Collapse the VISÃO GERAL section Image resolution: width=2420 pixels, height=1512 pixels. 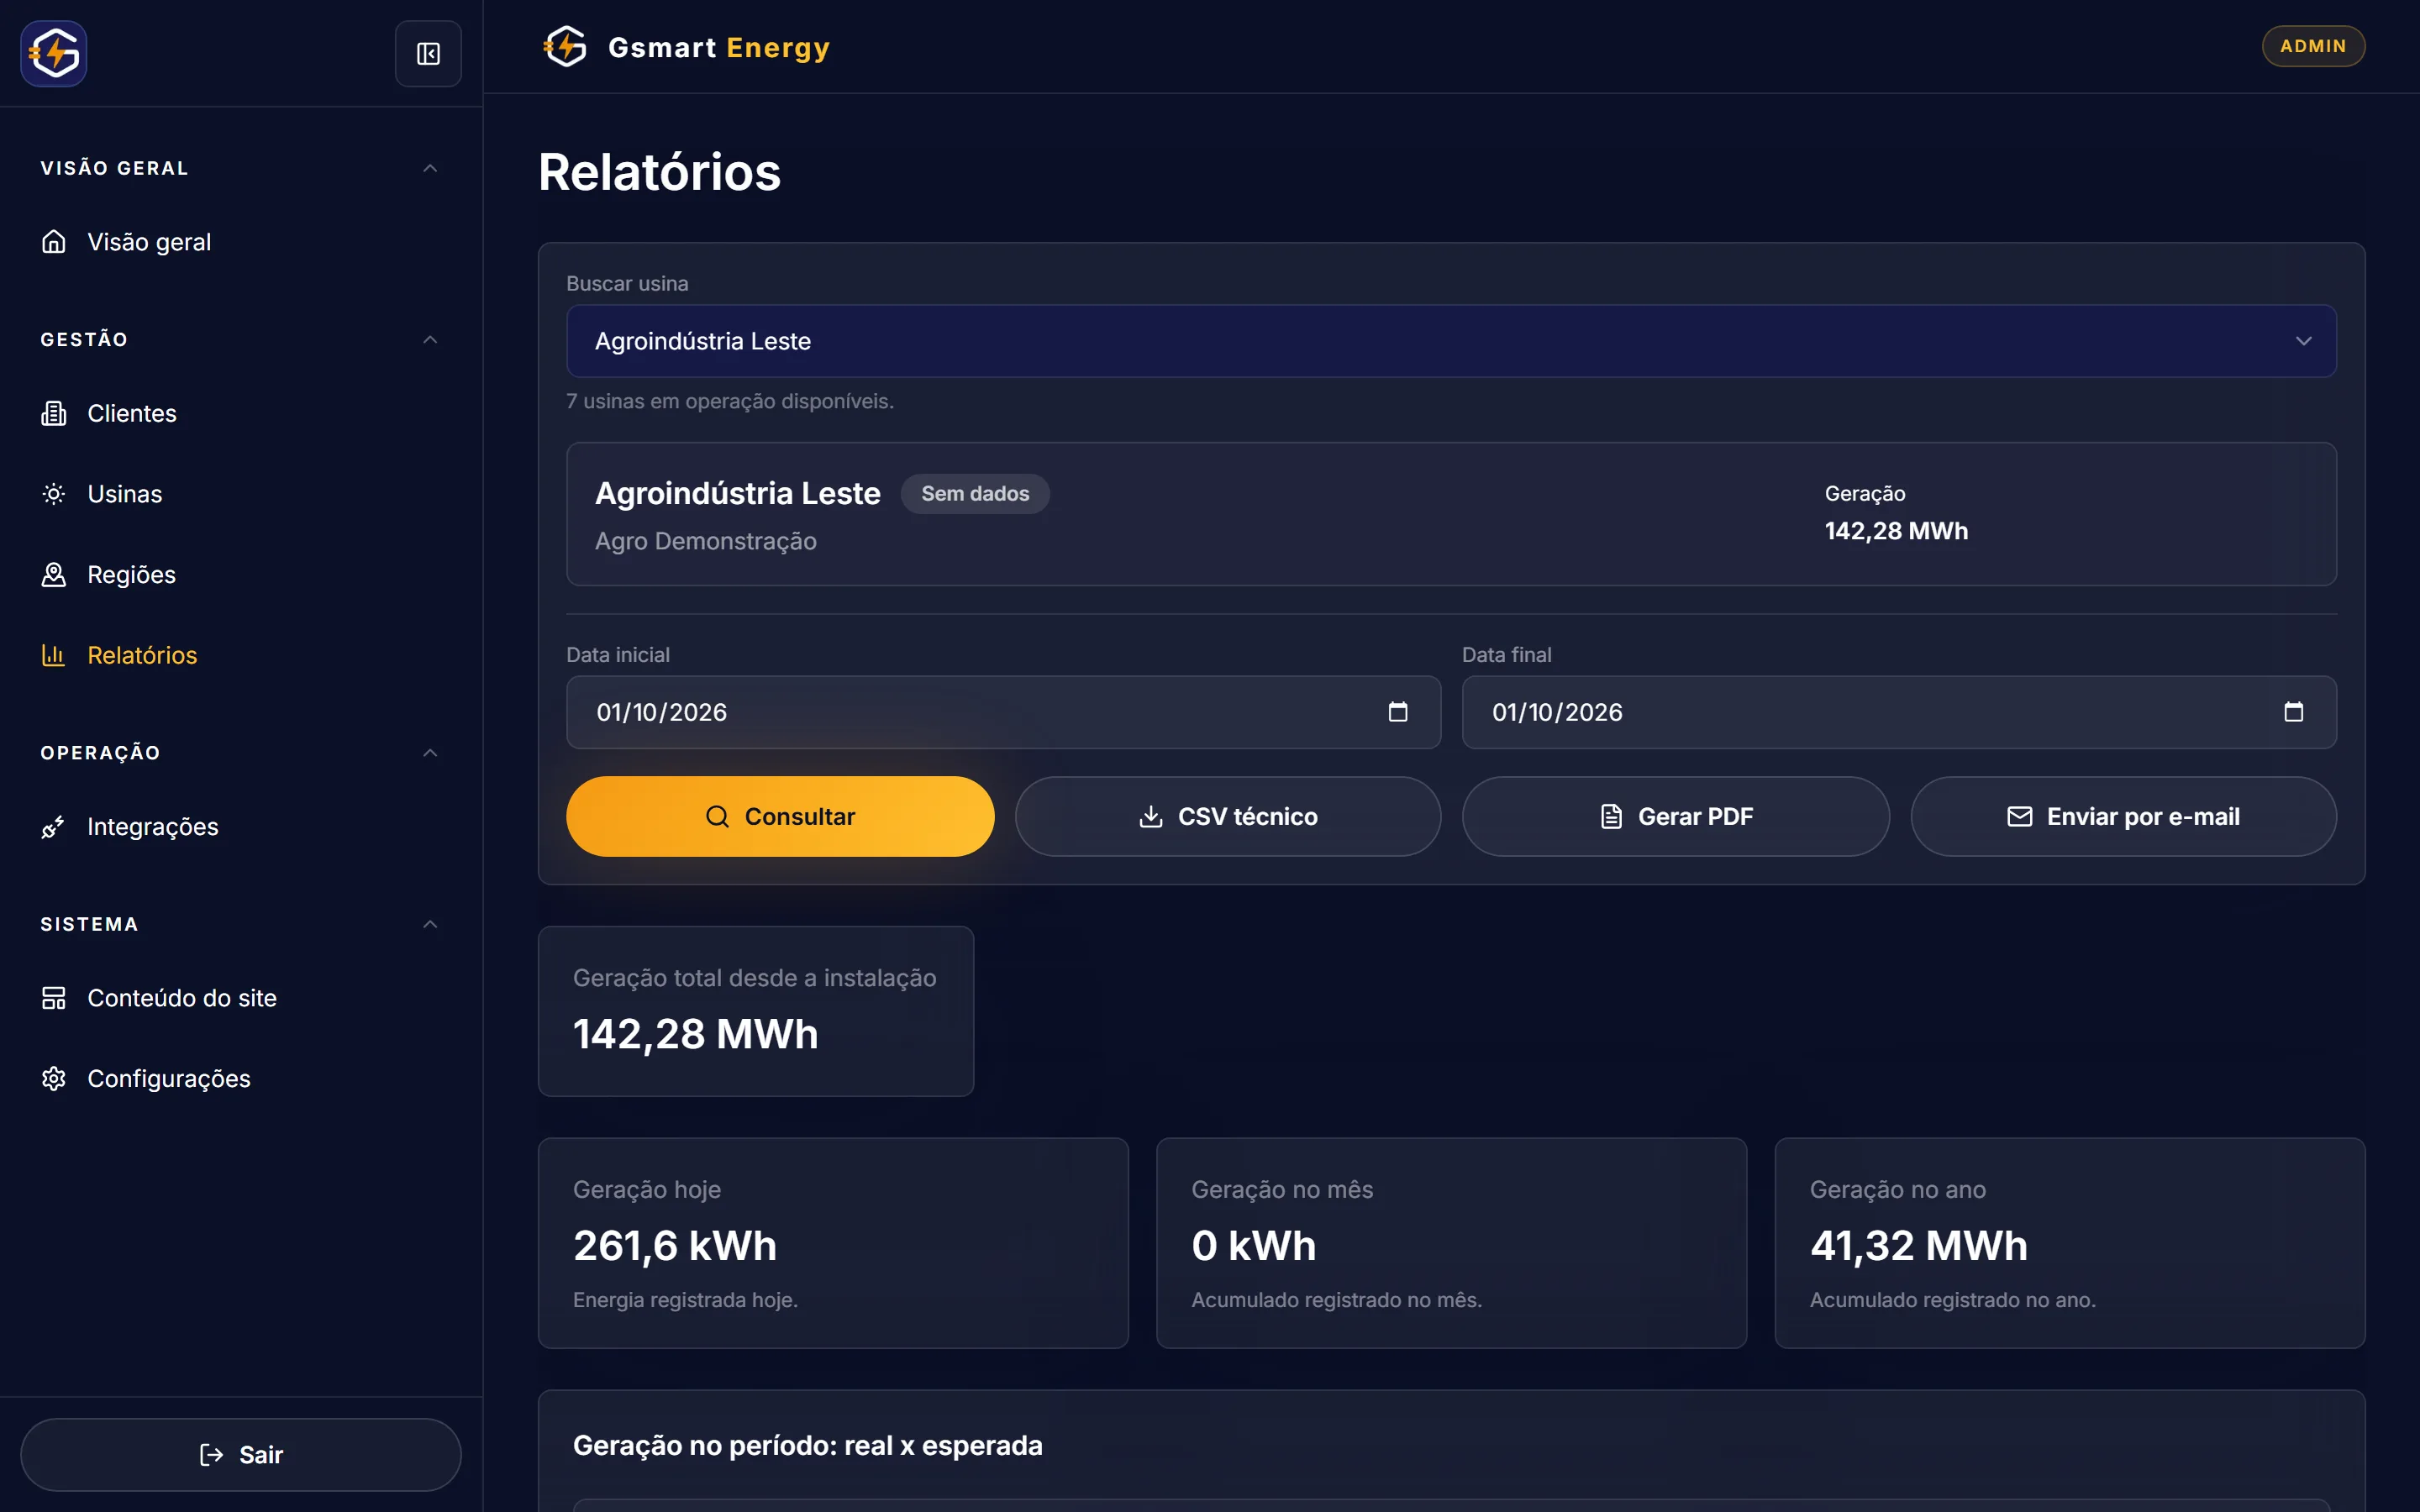tap(430, 168)
